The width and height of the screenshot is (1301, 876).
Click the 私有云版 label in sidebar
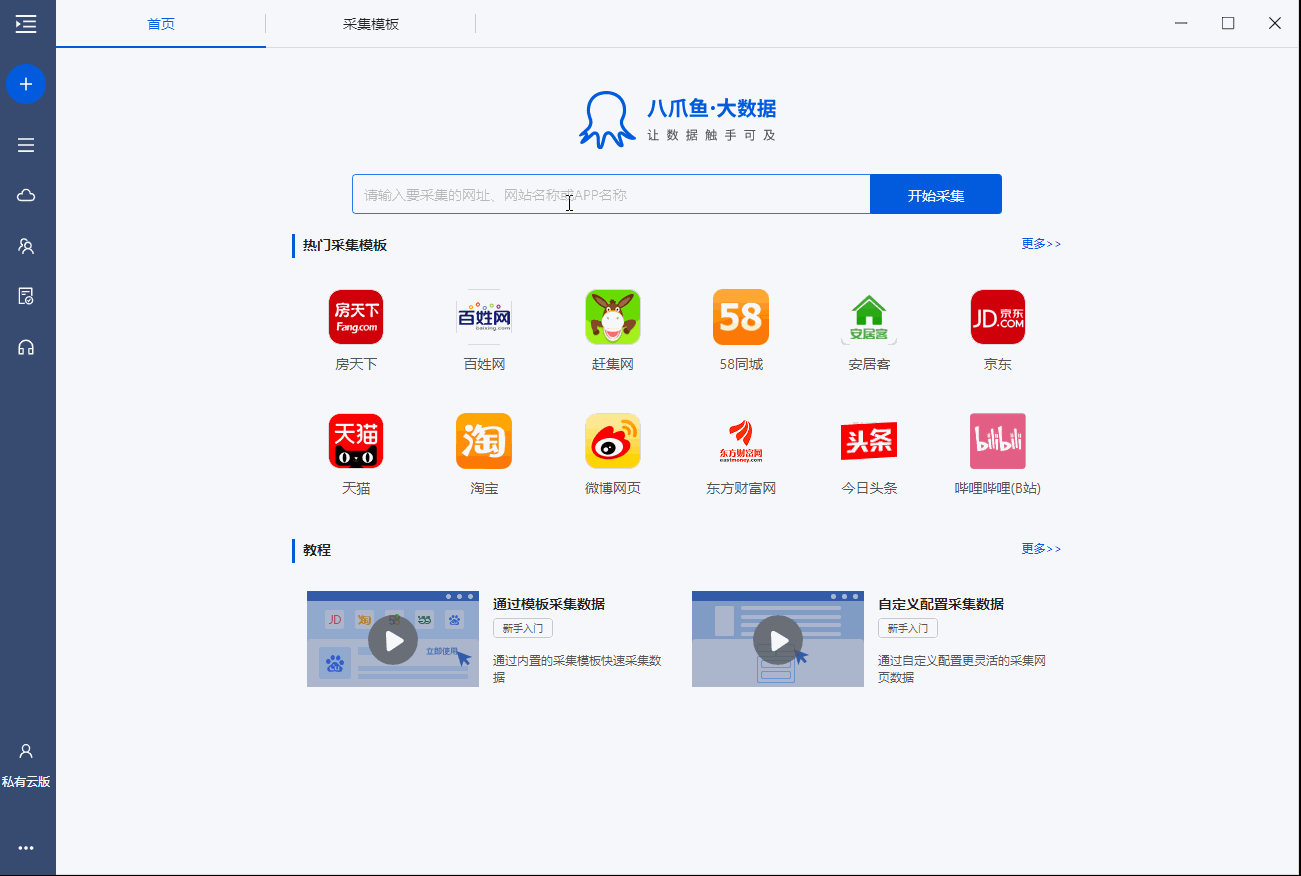(26, 782)
